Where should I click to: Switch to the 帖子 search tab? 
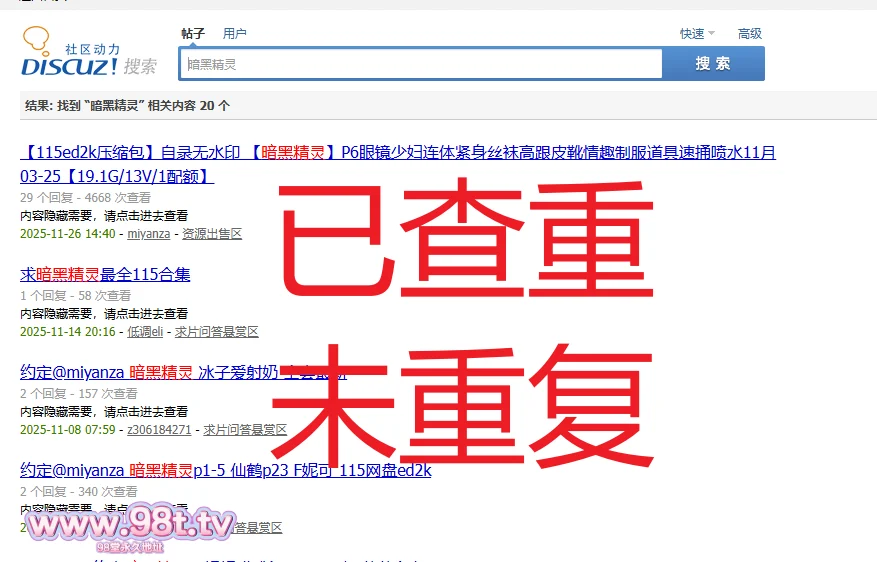[x=192, y=33]
